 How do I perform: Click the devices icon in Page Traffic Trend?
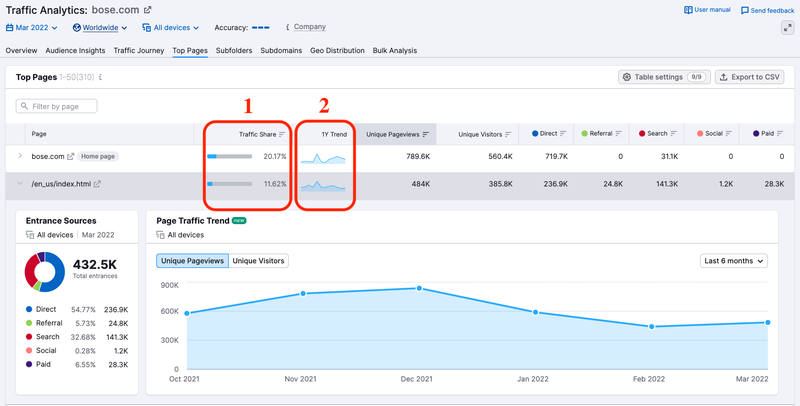pos(161,235)
